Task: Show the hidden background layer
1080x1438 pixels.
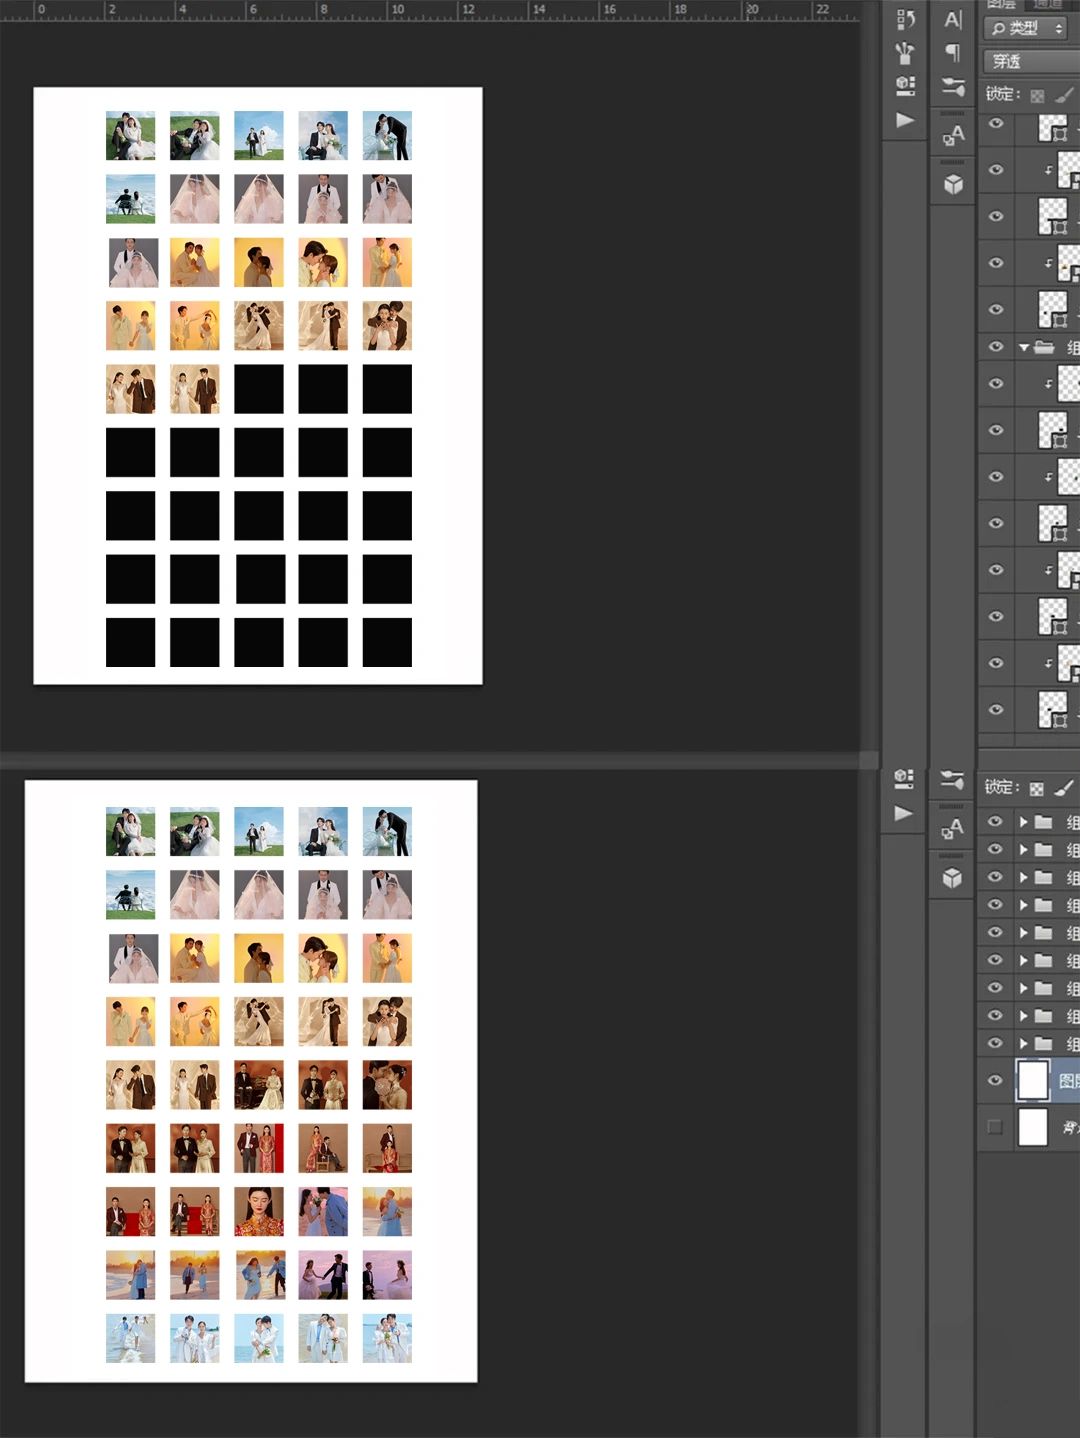Action: click(x=995, y=1127)
